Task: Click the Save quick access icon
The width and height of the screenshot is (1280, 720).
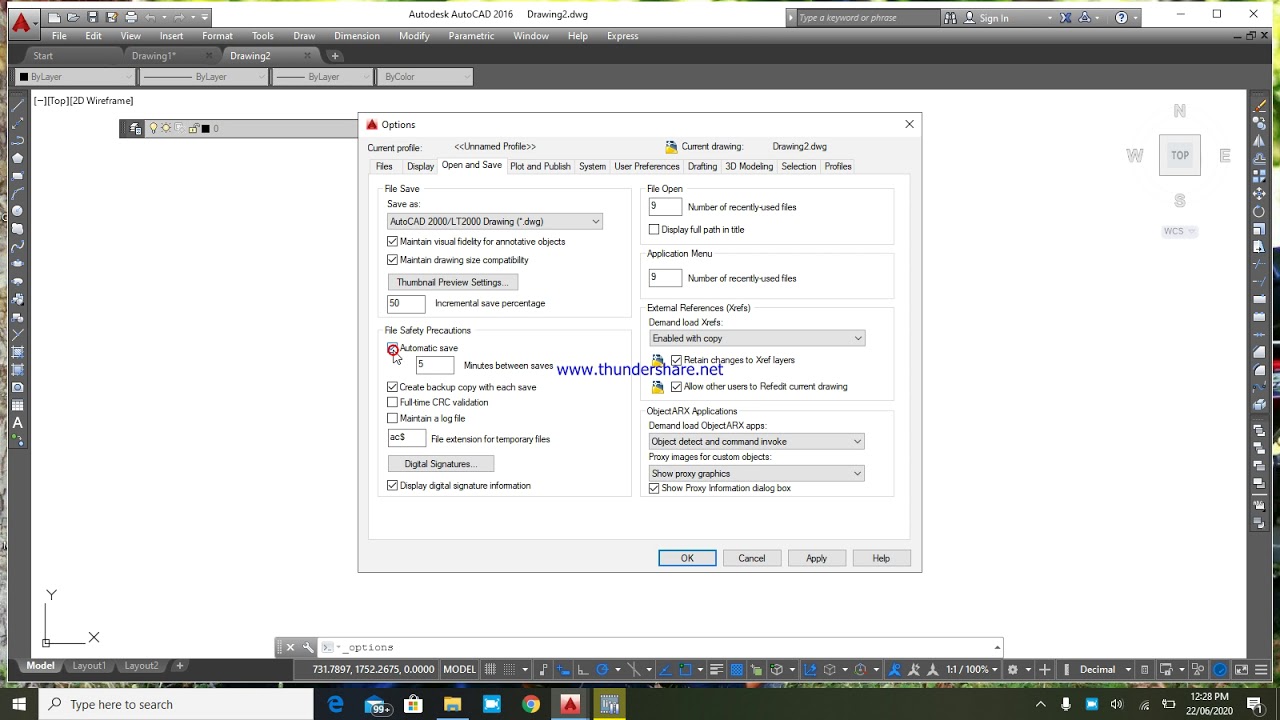Action: point(92,17)
